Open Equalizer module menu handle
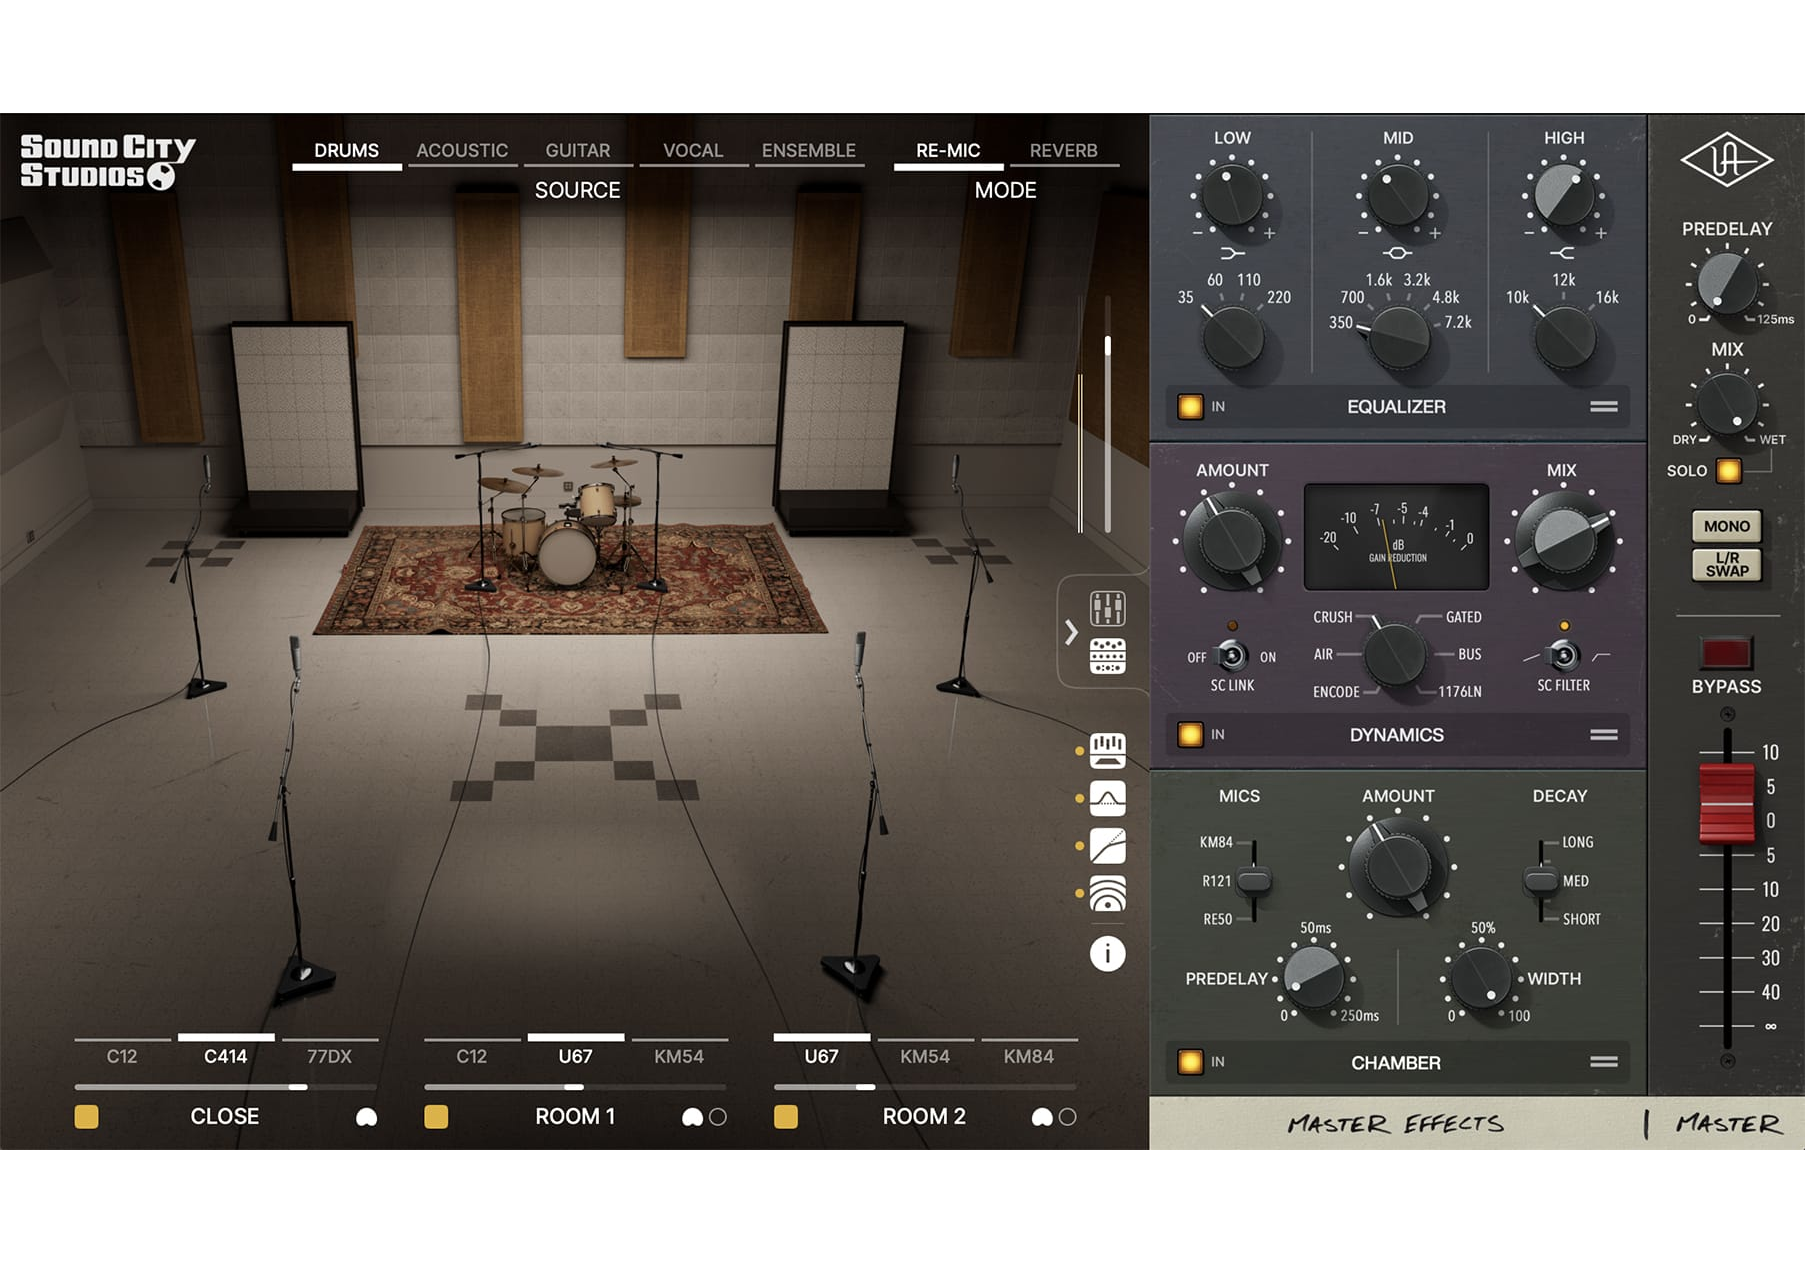The height and width of the screenshot is (1264, 1805). click(x=1604, y=407)
